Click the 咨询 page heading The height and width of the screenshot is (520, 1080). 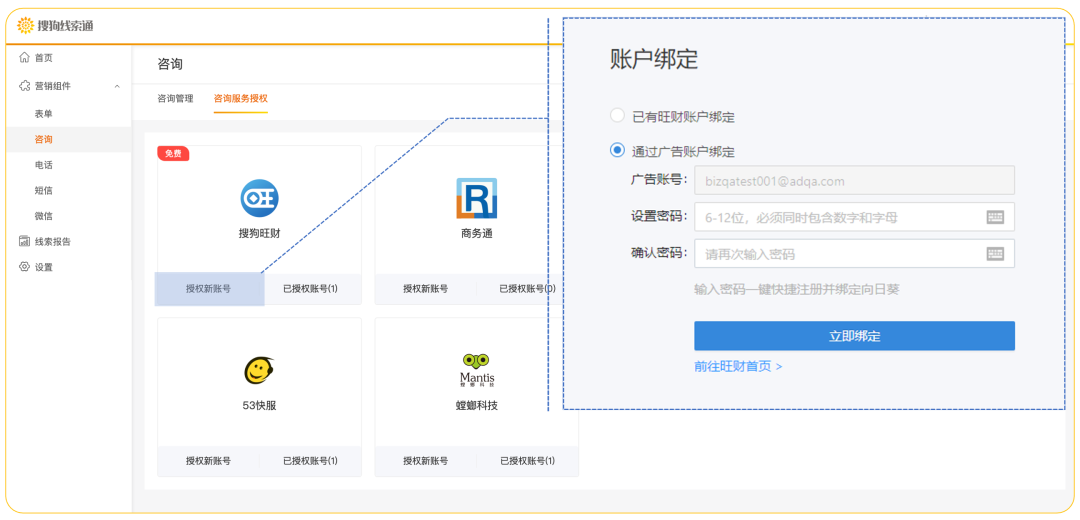point(170,64)
